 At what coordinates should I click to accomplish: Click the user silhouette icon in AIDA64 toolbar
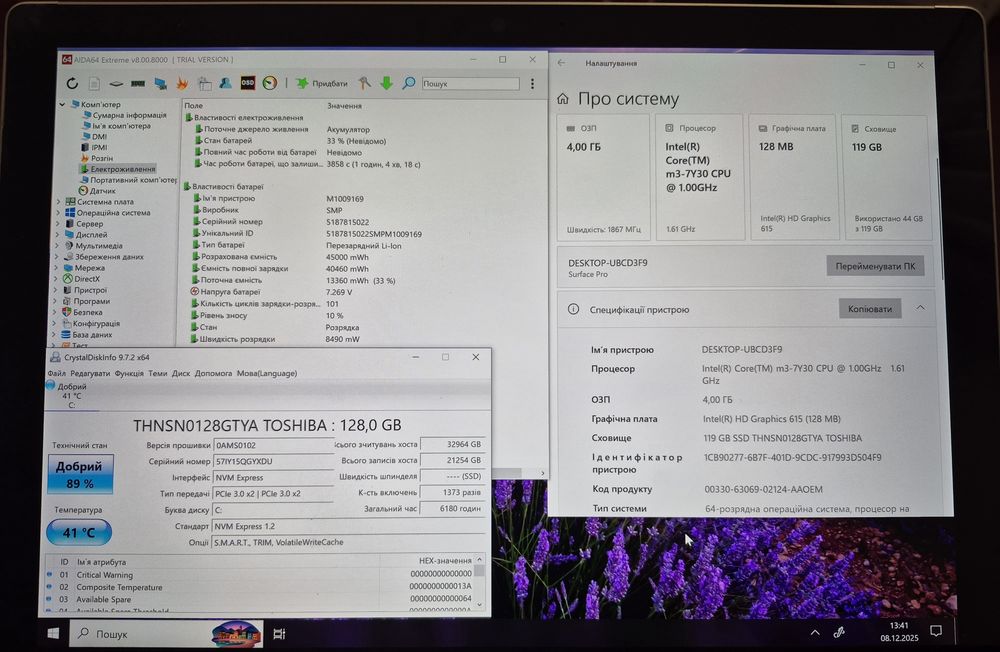225,84
